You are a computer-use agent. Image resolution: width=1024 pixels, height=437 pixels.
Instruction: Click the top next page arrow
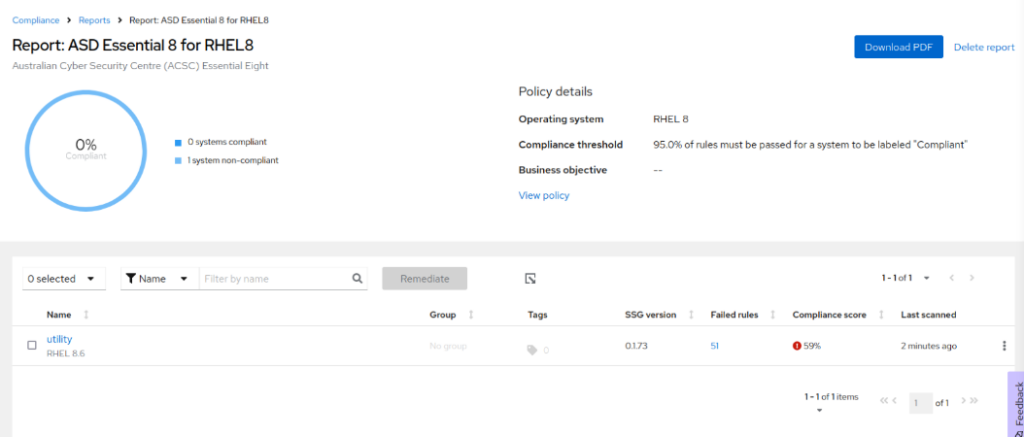pyautogui.click(x=972, y=278)
